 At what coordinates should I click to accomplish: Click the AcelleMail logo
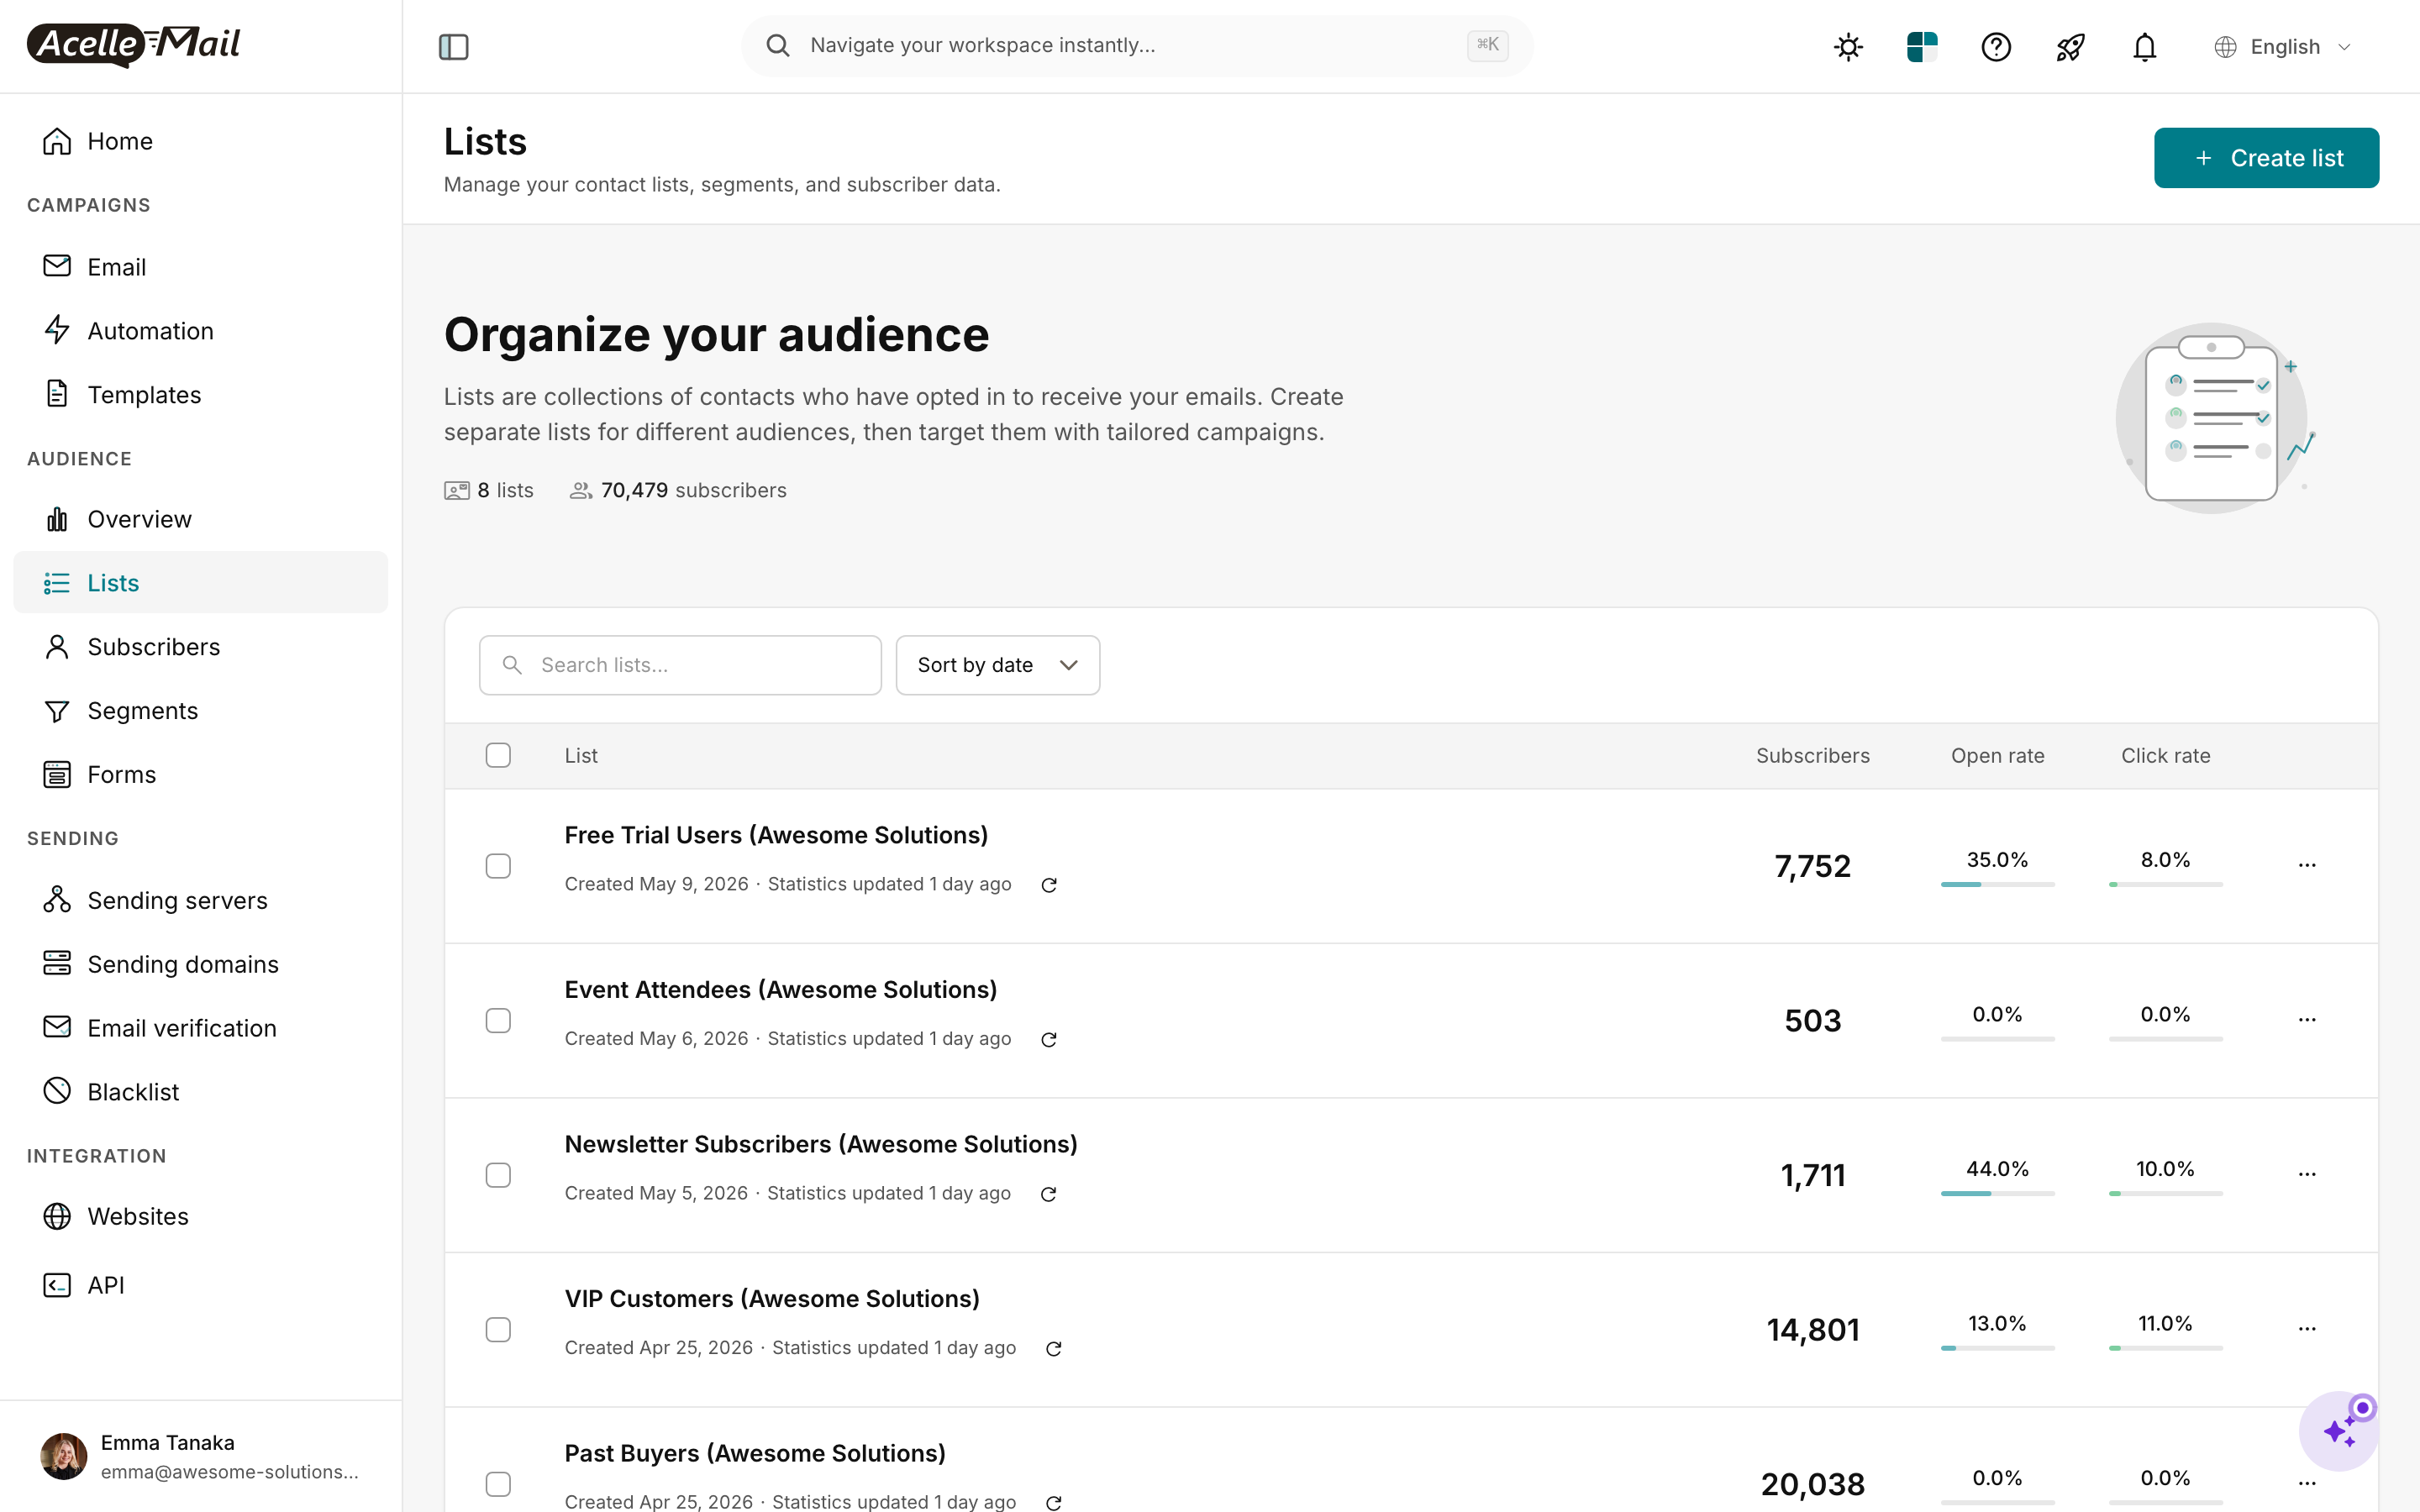(x=133, y=45)
